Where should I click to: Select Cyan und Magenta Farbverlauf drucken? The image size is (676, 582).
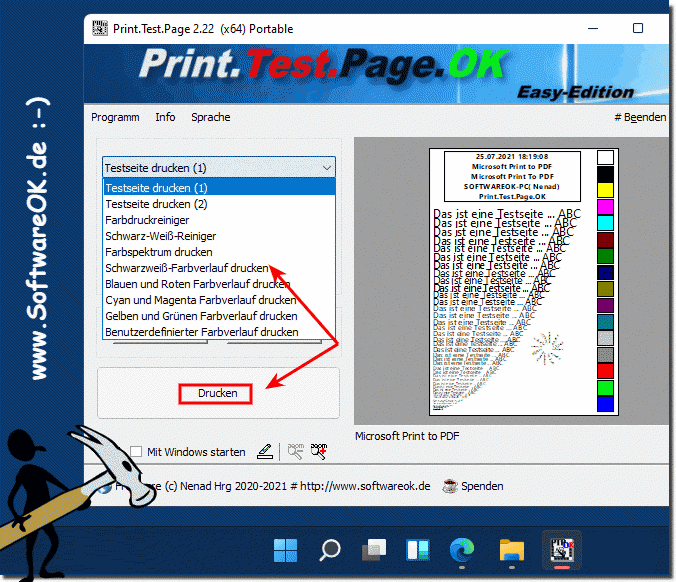(219, 300)
